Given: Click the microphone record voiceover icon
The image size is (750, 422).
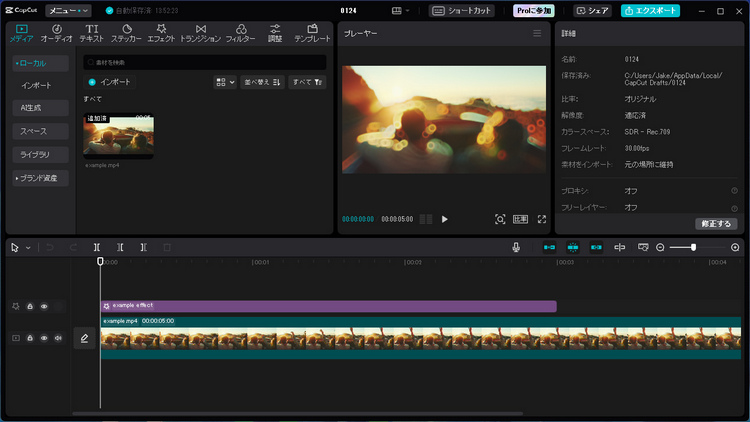Looking at the screenshot, I should (x=516, y=247).
